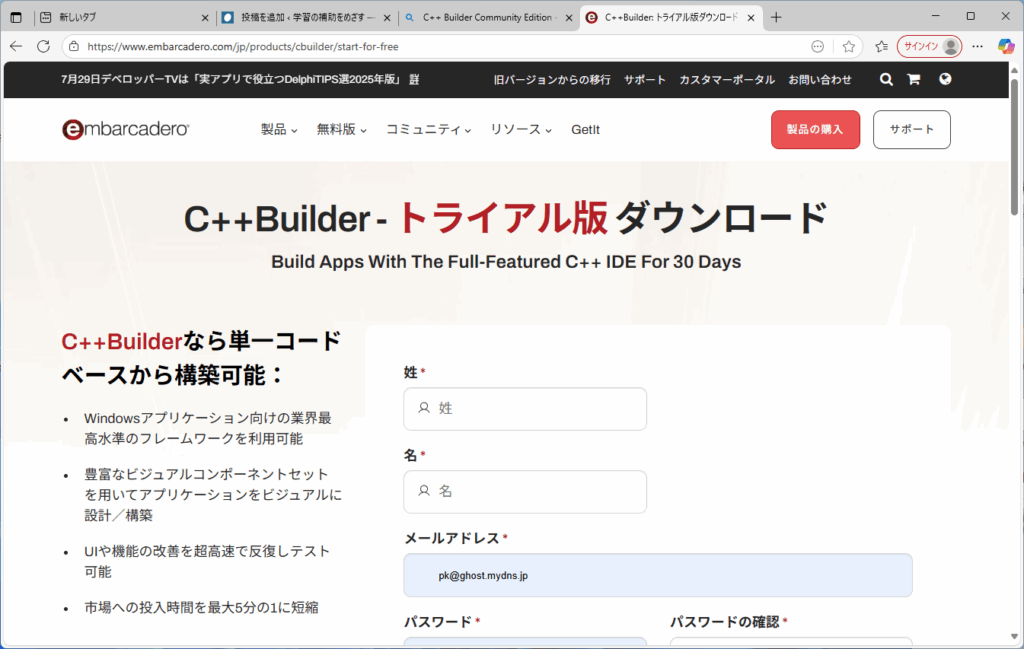Open a new browser tab with plus
The height and width of the screenshot is (649, 1024).
click(x=776, y=18)
